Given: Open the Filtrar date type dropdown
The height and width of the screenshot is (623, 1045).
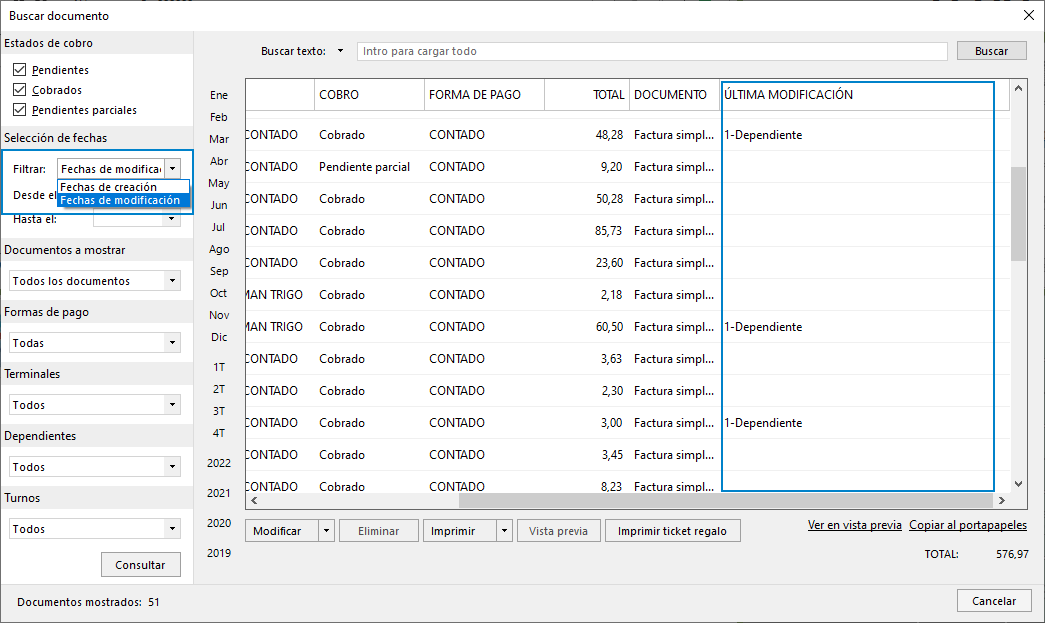Looking at the screenshot, I should pos(172,169).
